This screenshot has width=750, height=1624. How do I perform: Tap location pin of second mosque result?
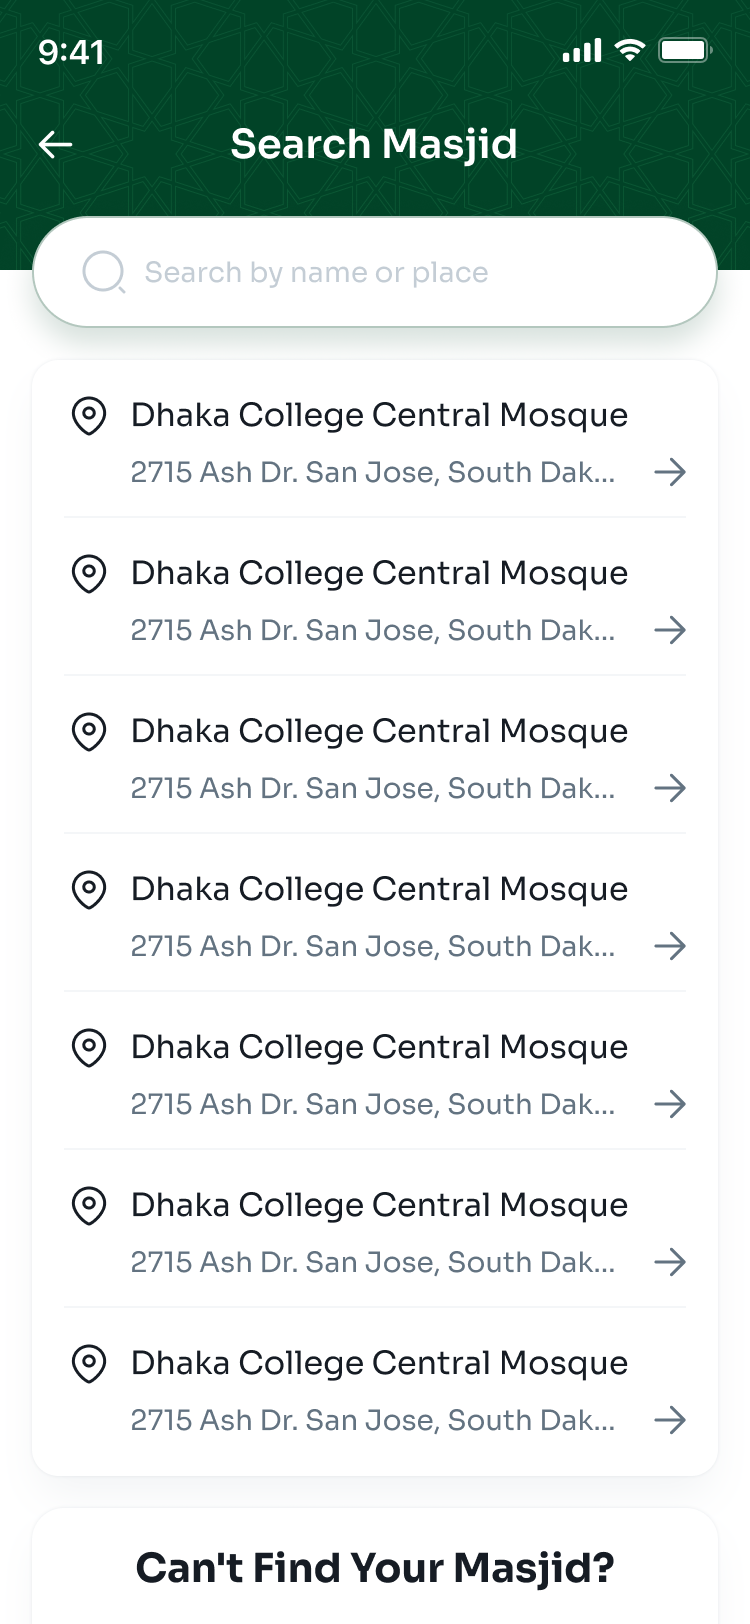point(89,573)
